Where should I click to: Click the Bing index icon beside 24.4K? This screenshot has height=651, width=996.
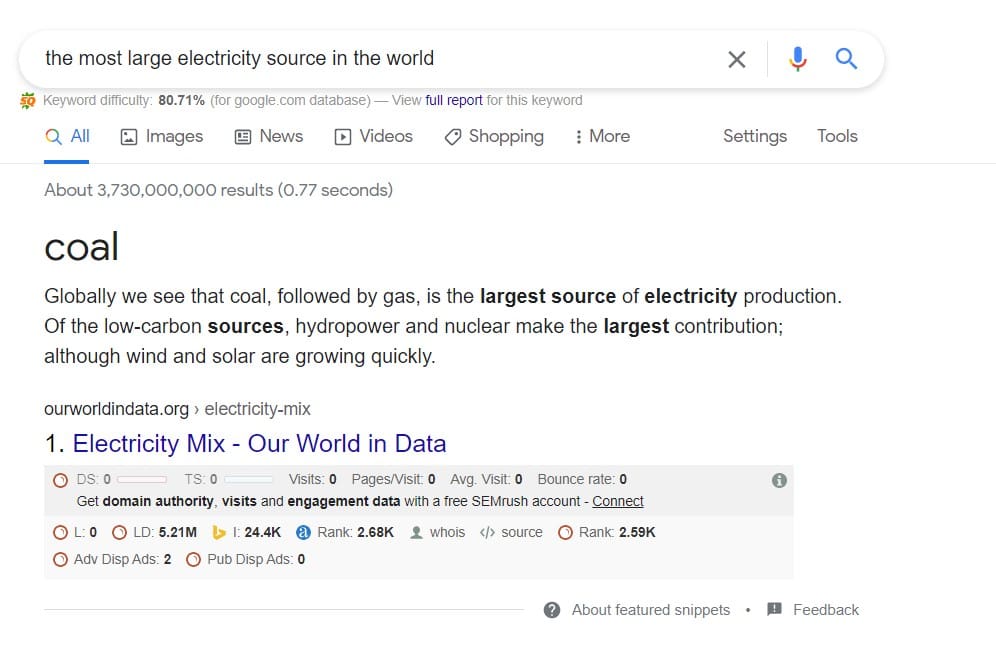pos(219,532)
